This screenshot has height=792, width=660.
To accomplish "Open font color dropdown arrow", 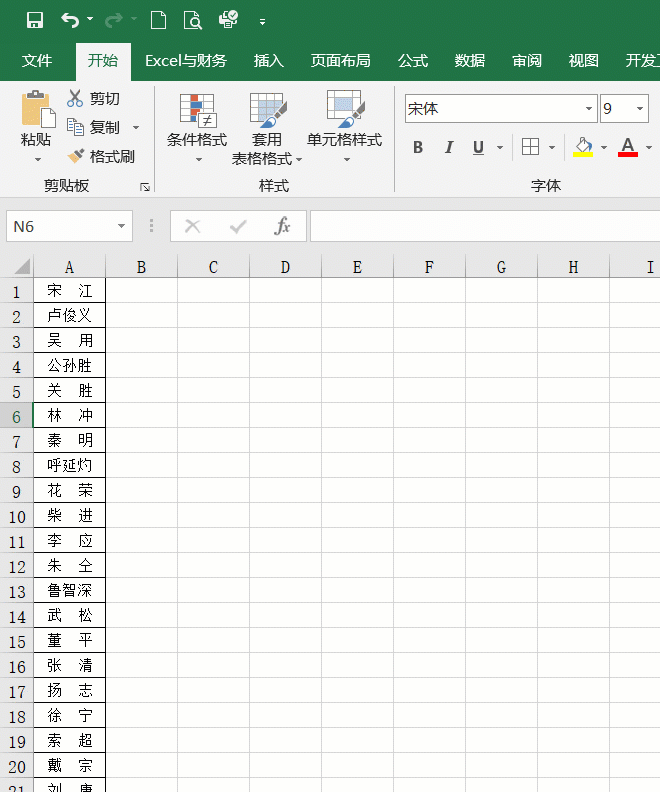I will [649, 147].
